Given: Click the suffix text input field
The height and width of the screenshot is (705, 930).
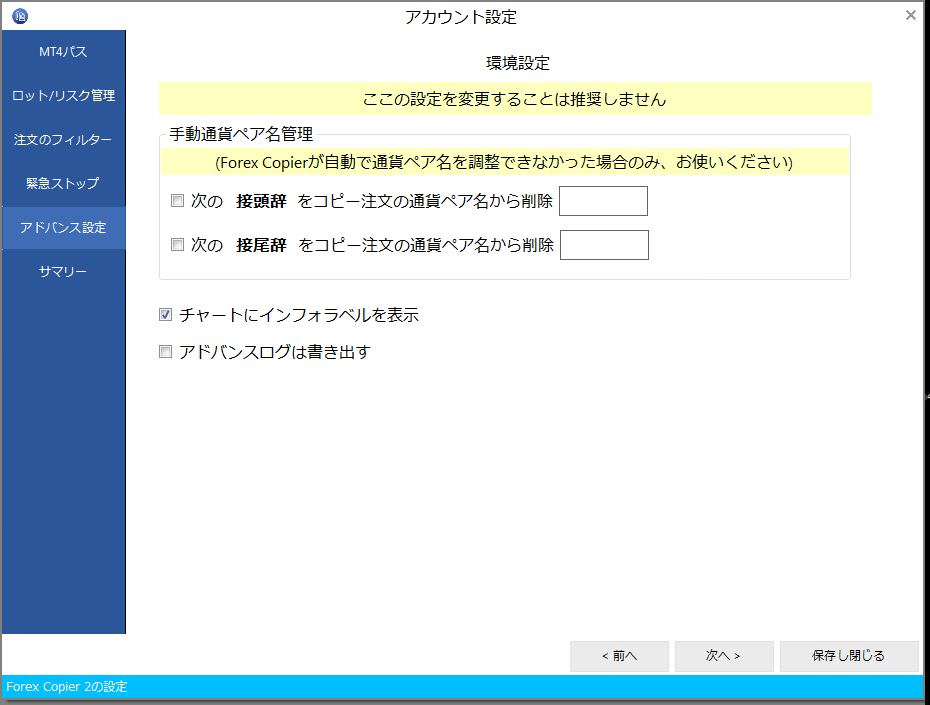Looking at the screenshot, I should [604, 244].
